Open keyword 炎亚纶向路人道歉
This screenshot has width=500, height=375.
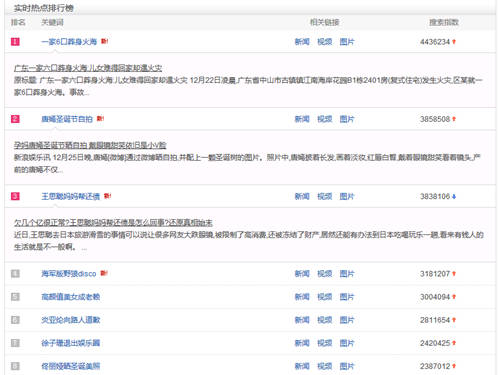click(x=71, y=320)
